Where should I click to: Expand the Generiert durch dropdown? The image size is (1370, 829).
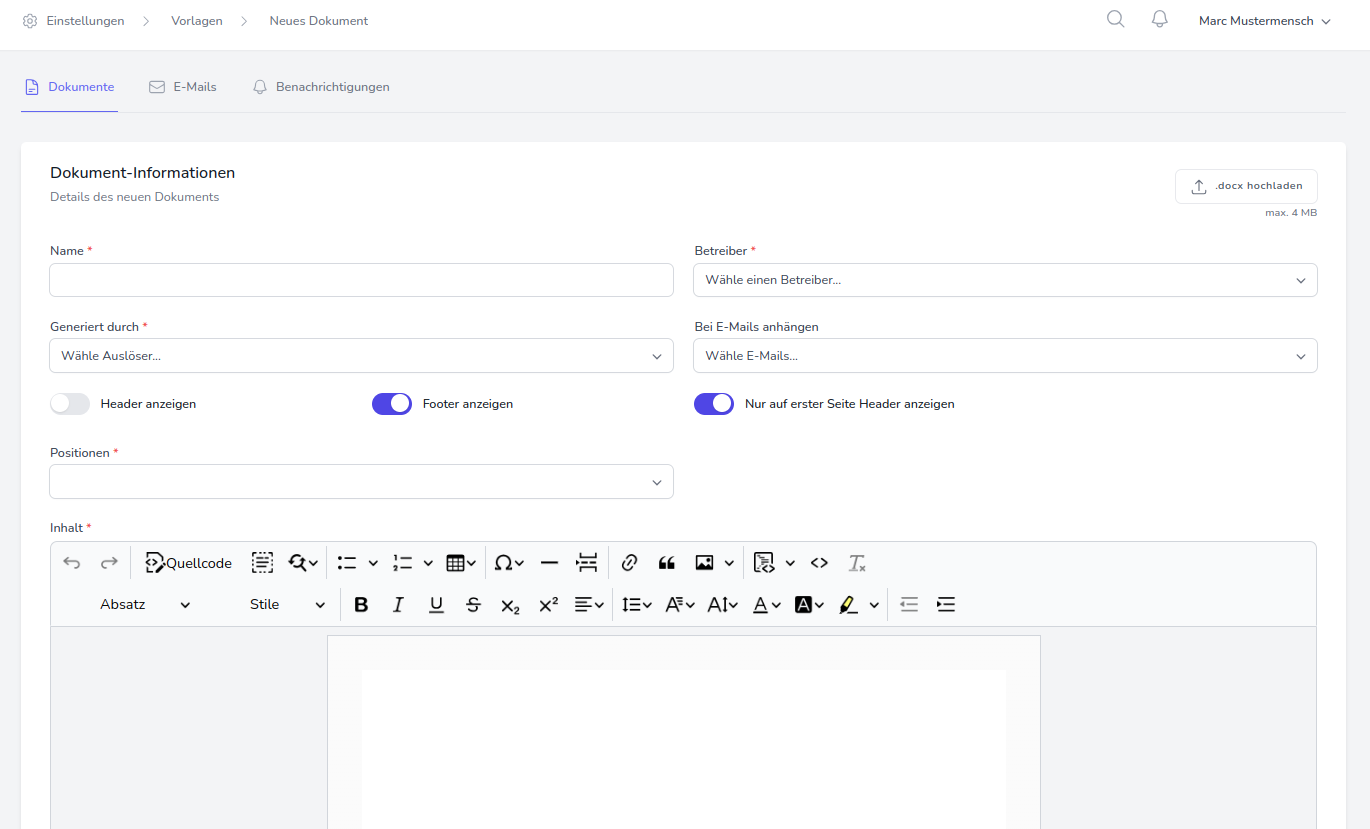361,356
